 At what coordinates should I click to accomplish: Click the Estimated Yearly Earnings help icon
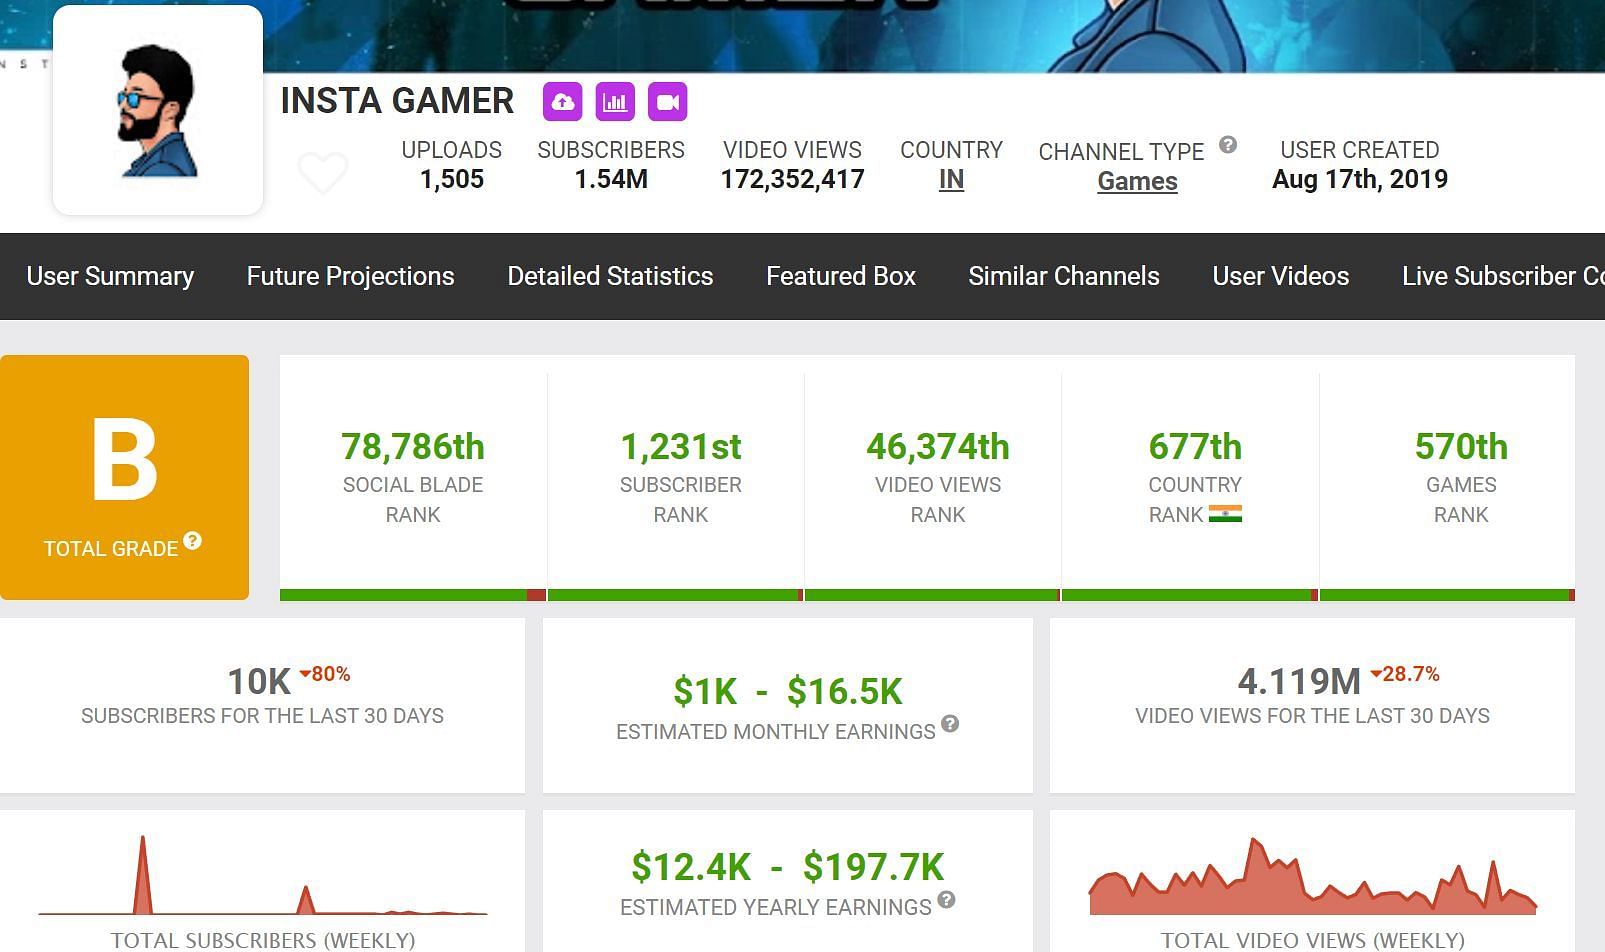[x=946, y=899]
